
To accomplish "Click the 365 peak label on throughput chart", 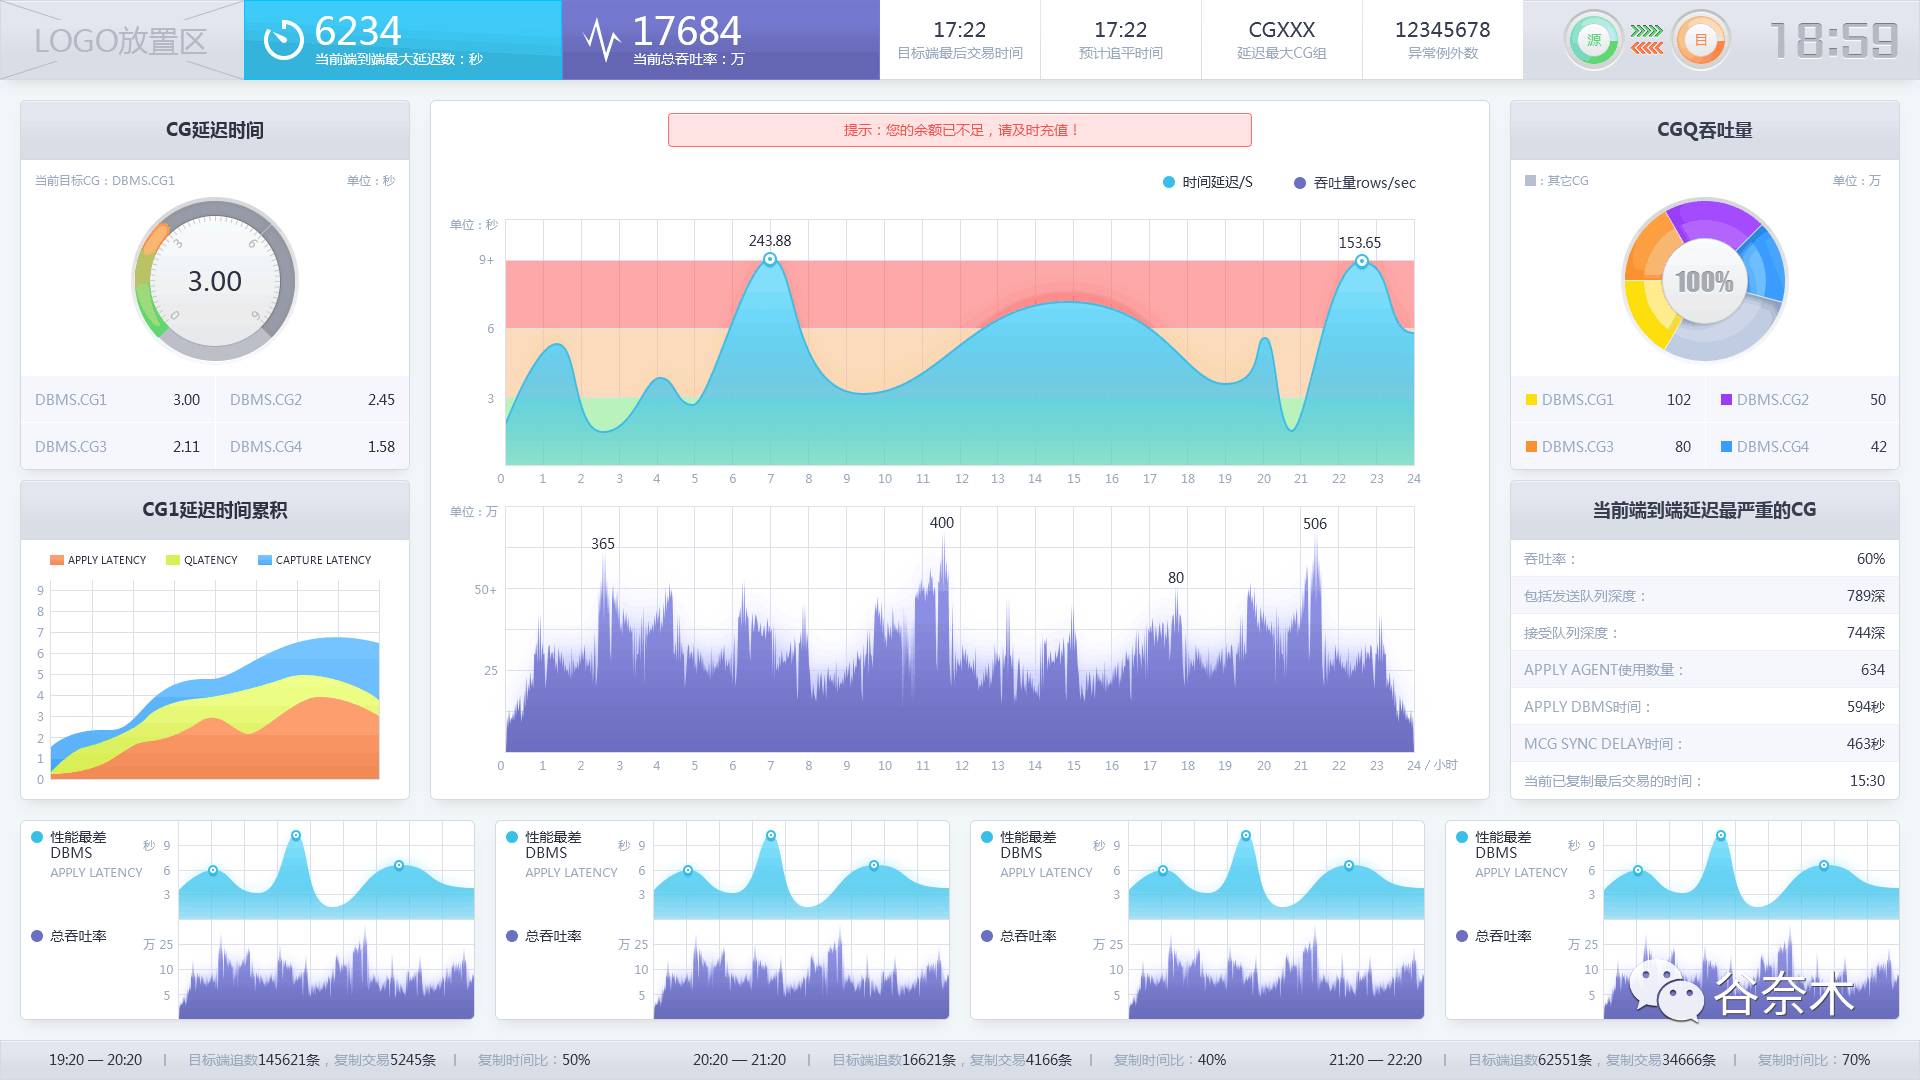I will (x=603, y=544).
